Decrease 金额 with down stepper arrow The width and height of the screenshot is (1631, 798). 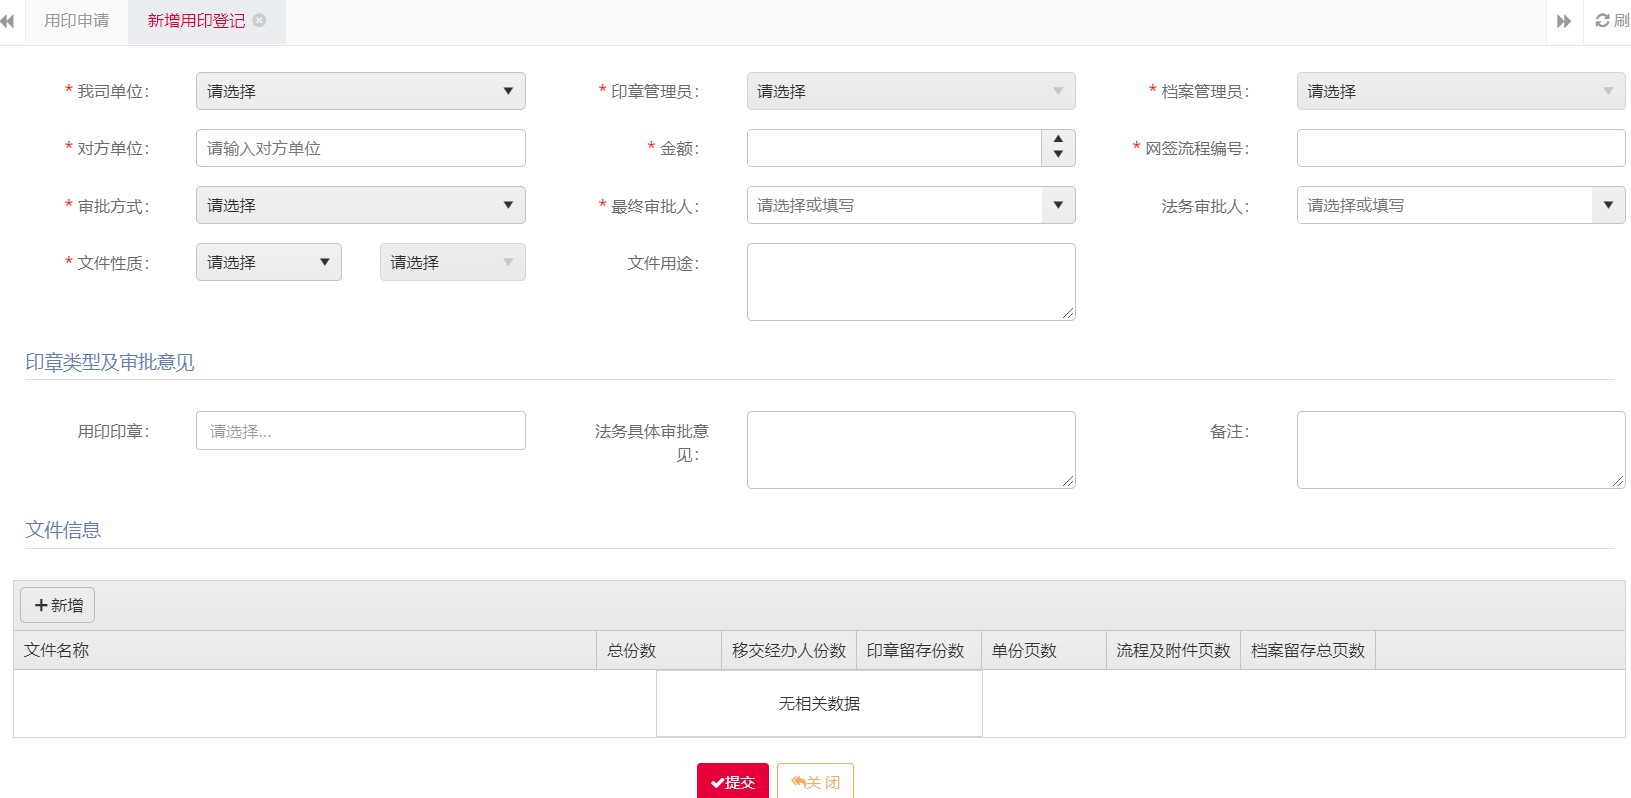[1058, 155]
